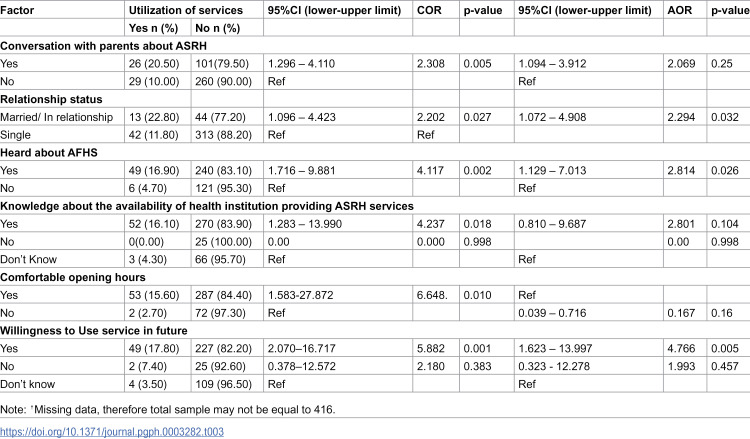Select the No n (%) subheader
The width and height of the screenshot is (750, 439).
(218, 28)
